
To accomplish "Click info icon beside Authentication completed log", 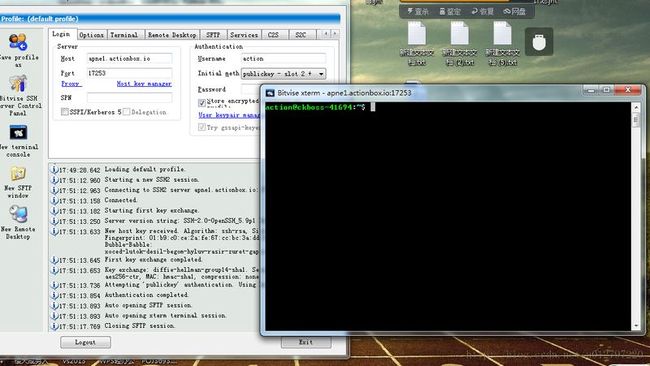I will click(x=54, y=296).
